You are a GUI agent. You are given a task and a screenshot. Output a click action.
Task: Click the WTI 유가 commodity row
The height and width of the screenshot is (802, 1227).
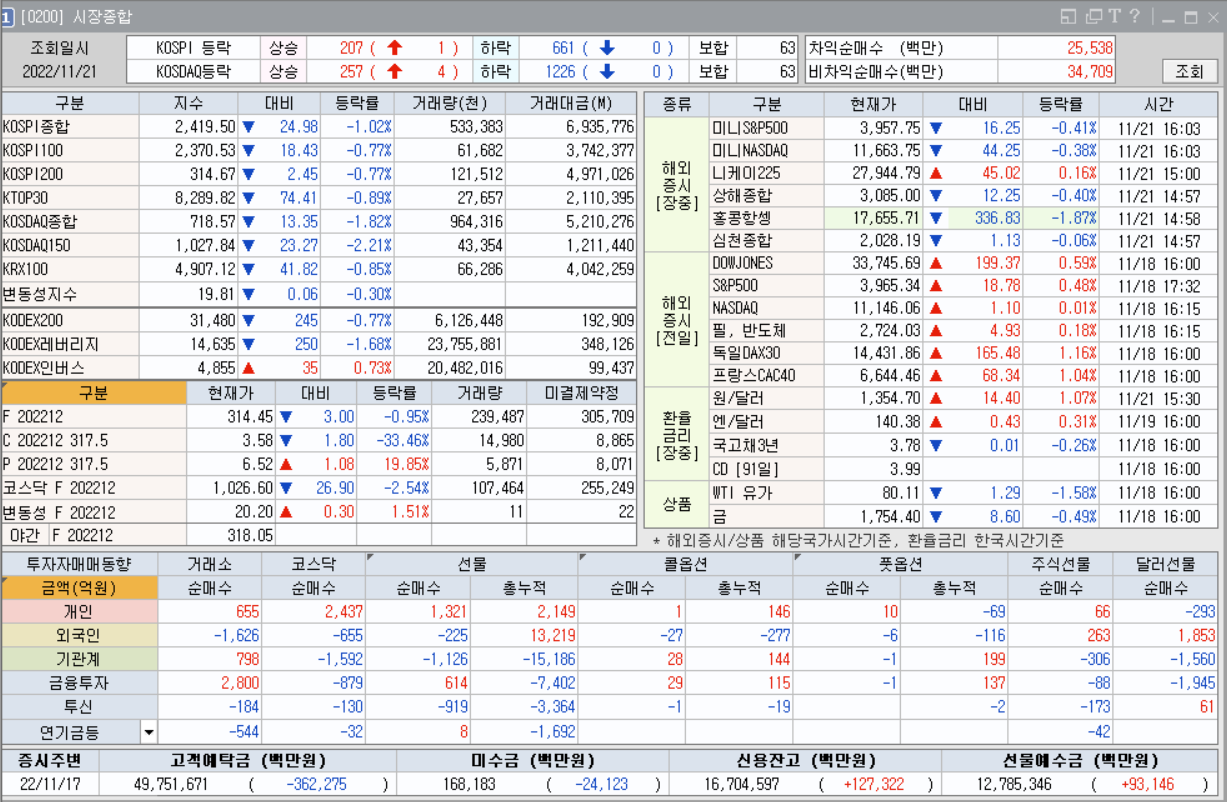[765, 493]
